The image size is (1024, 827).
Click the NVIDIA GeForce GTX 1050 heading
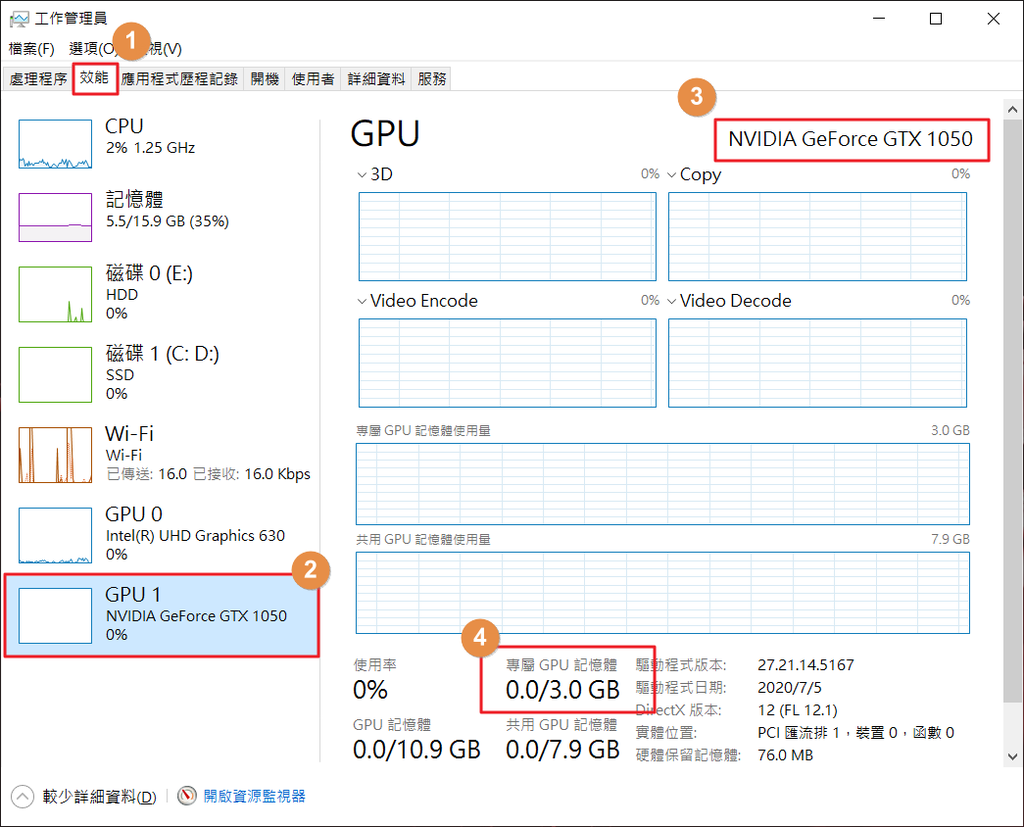[x=850, y=139]
